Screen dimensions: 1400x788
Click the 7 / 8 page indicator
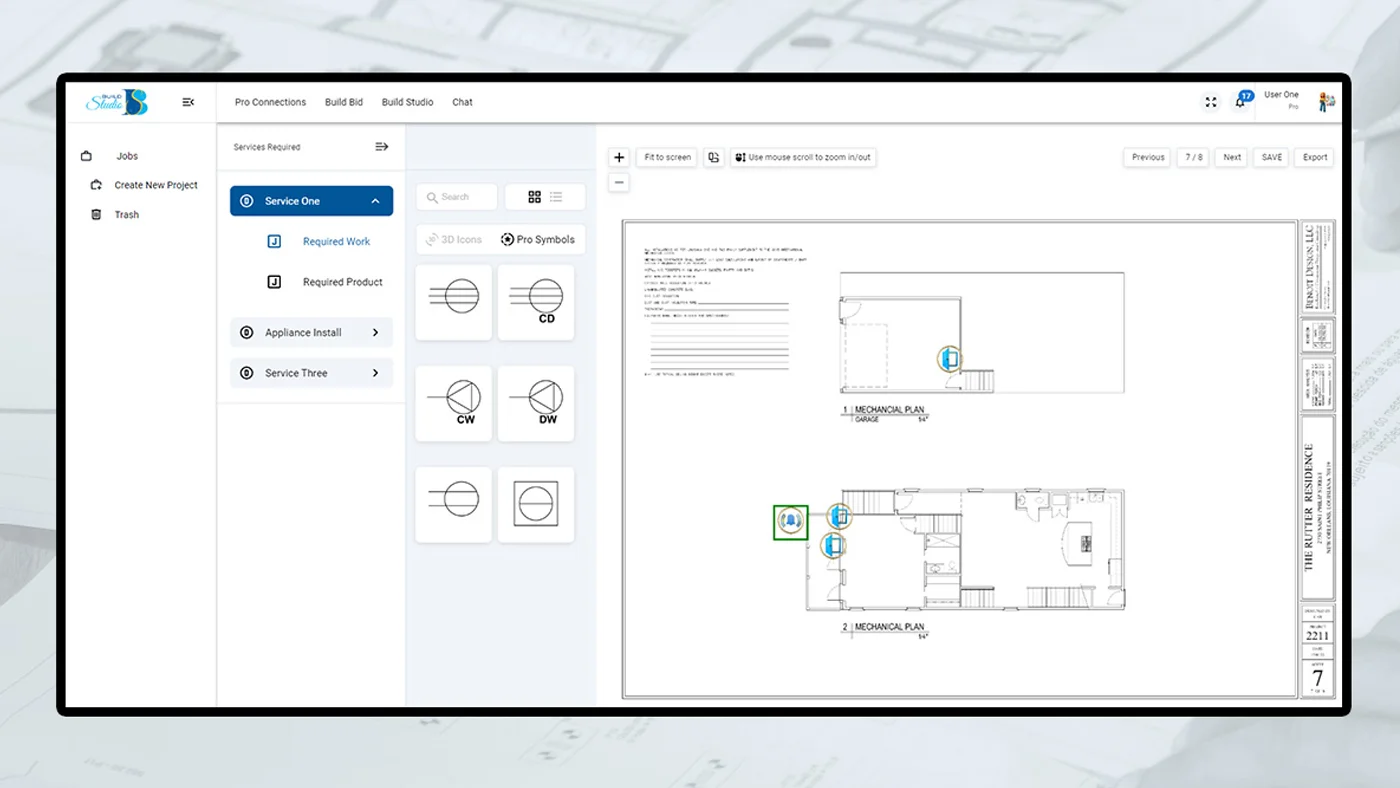(x=1194, y=157)
